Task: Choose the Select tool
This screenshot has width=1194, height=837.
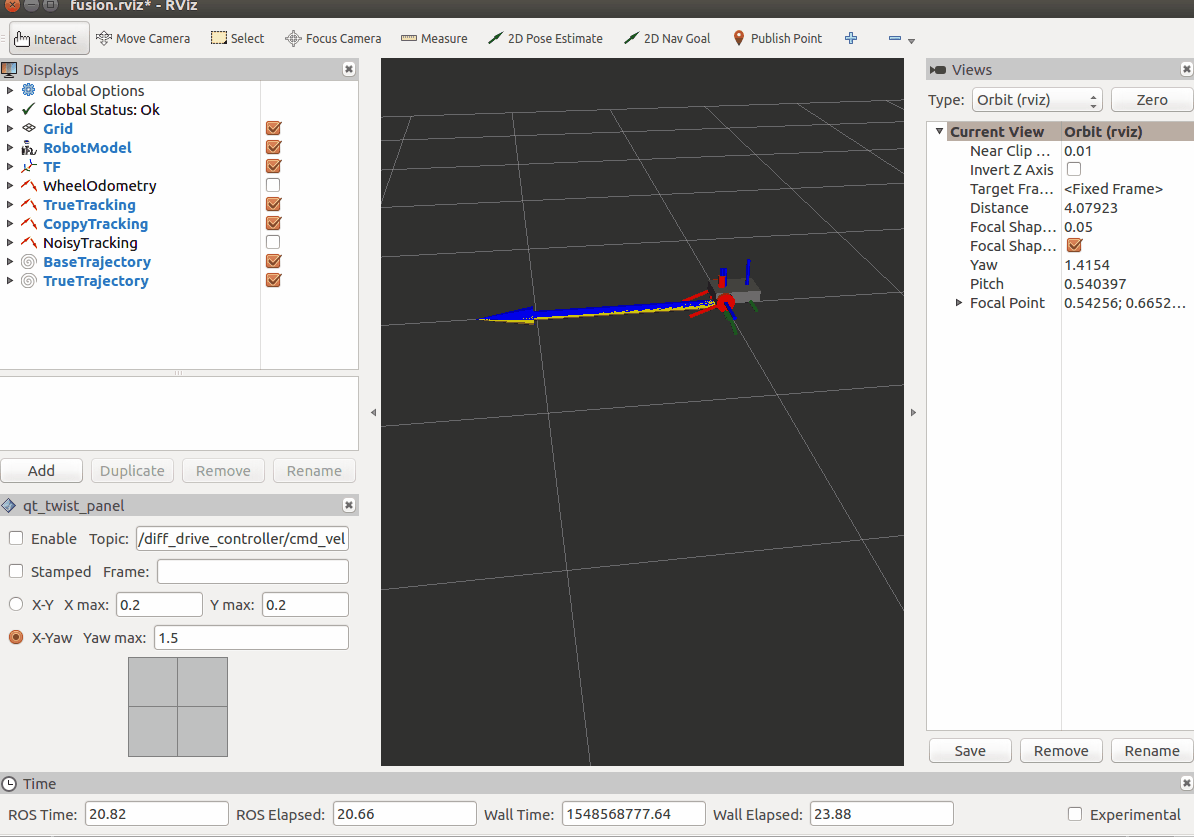Action: click(x=237, y=38)
